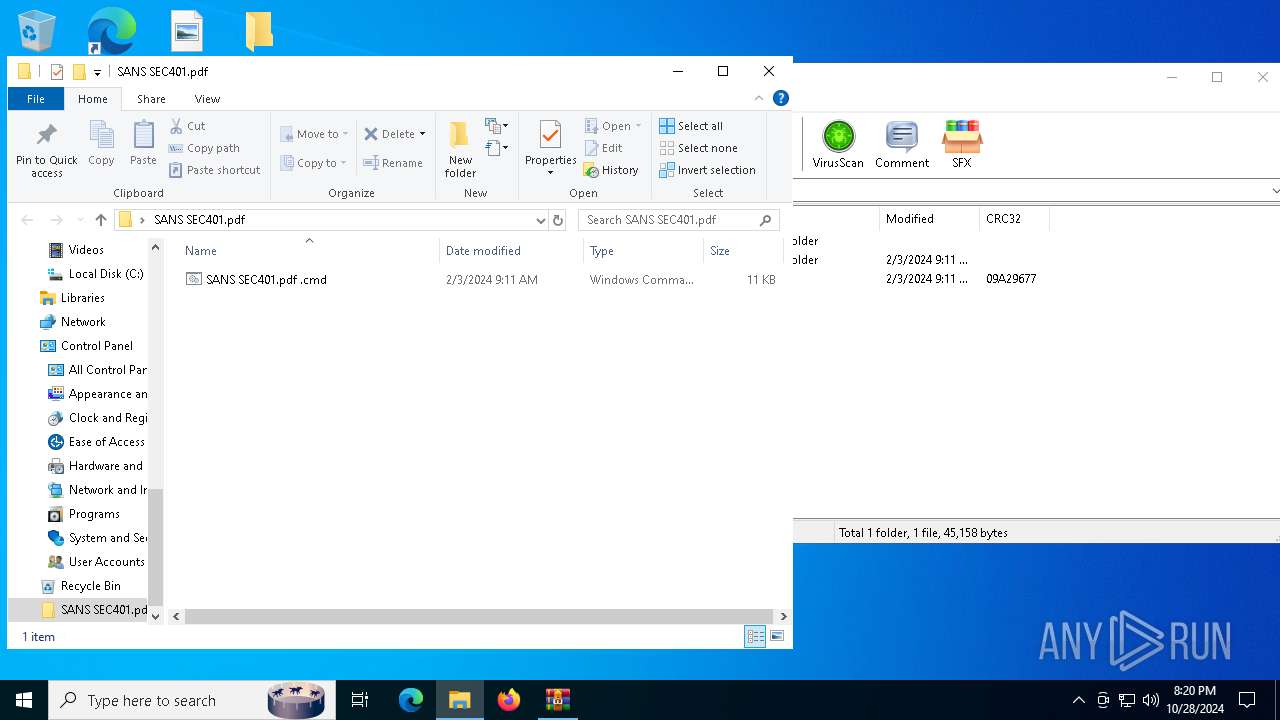
Task: Click Select none
Action: (x=698, y=148)
